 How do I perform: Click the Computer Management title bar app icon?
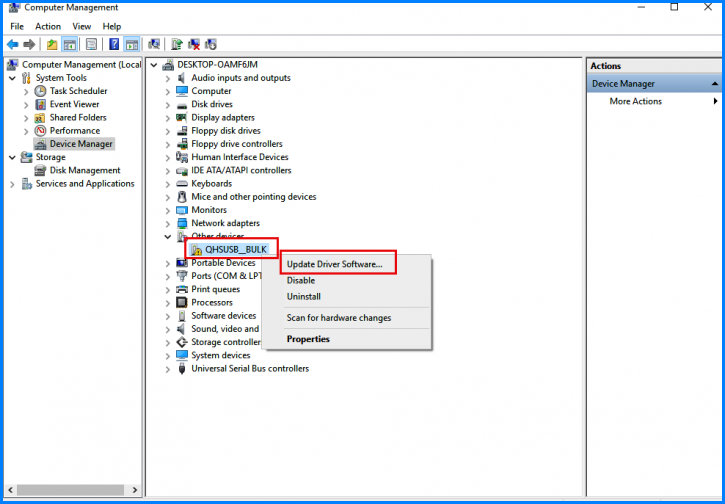[15, 7]
